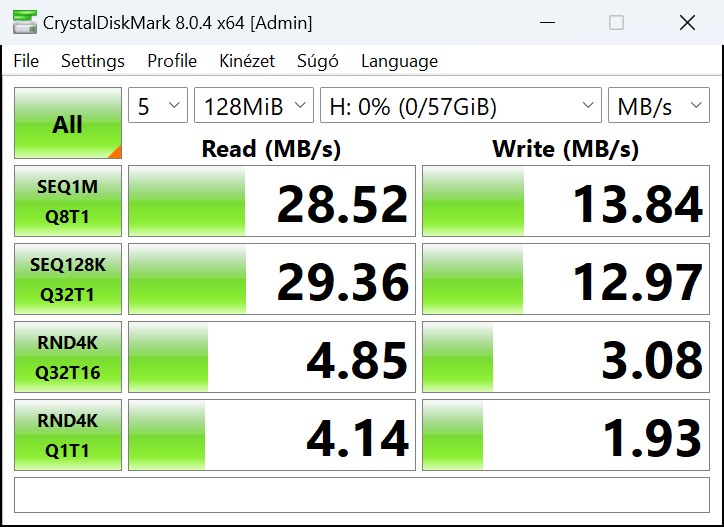Close the CrystalDiskMark window
This screenshot has width=724, height=527.
687,22
